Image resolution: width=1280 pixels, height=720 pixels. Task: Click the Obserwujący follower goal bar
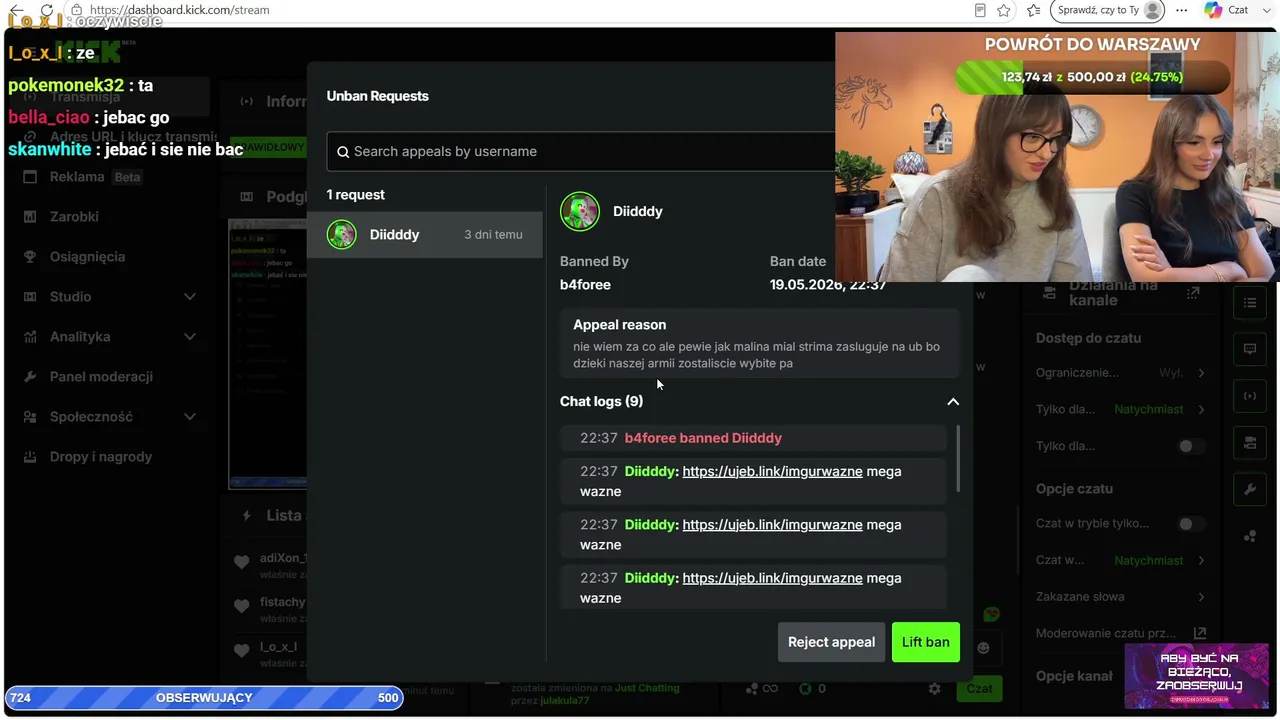[204, 698]
